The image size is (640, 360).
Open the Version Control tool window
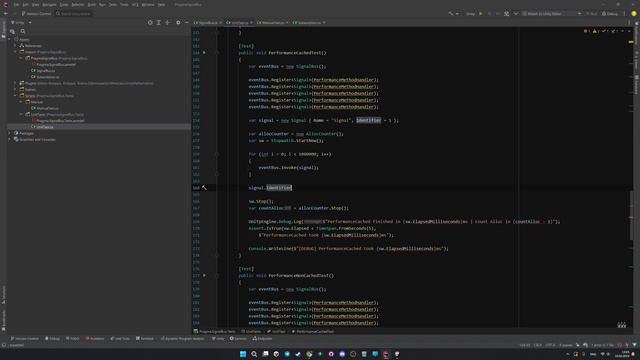[x=24, y=339]
